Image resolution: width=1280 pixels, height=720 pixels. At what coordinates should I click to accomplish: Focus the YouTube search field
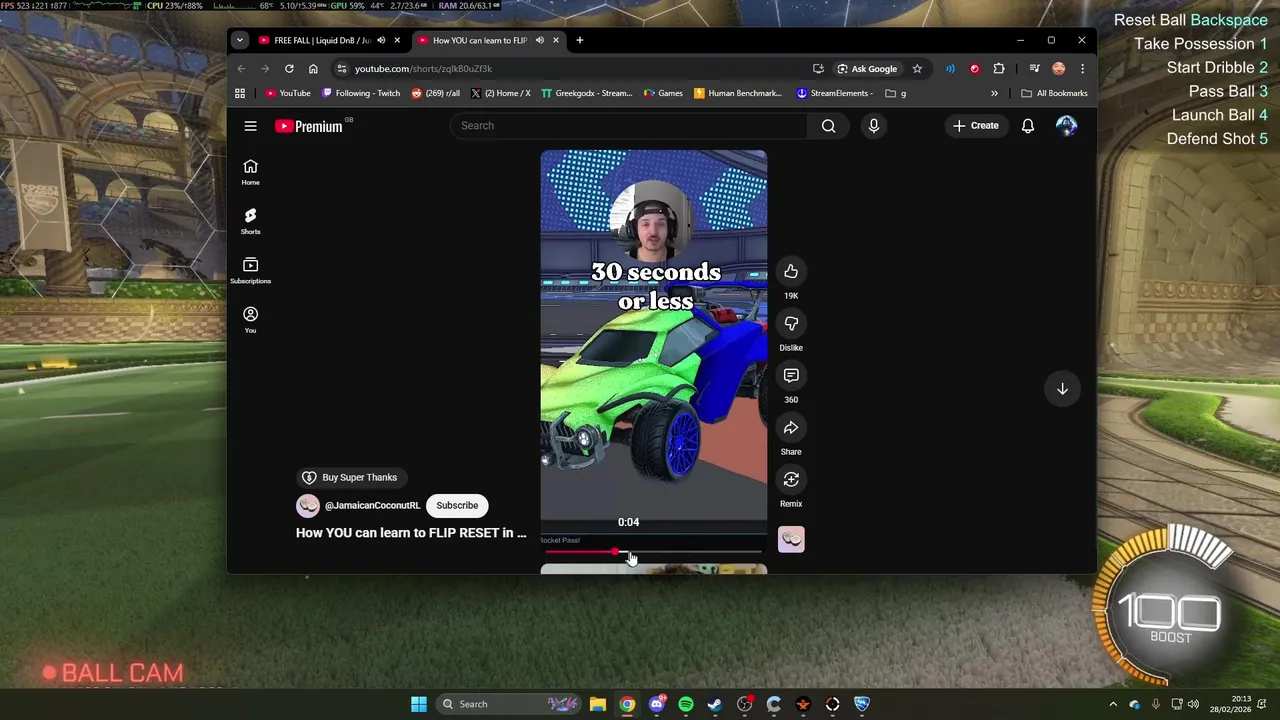pyautogui.click(x=629, y=126)
